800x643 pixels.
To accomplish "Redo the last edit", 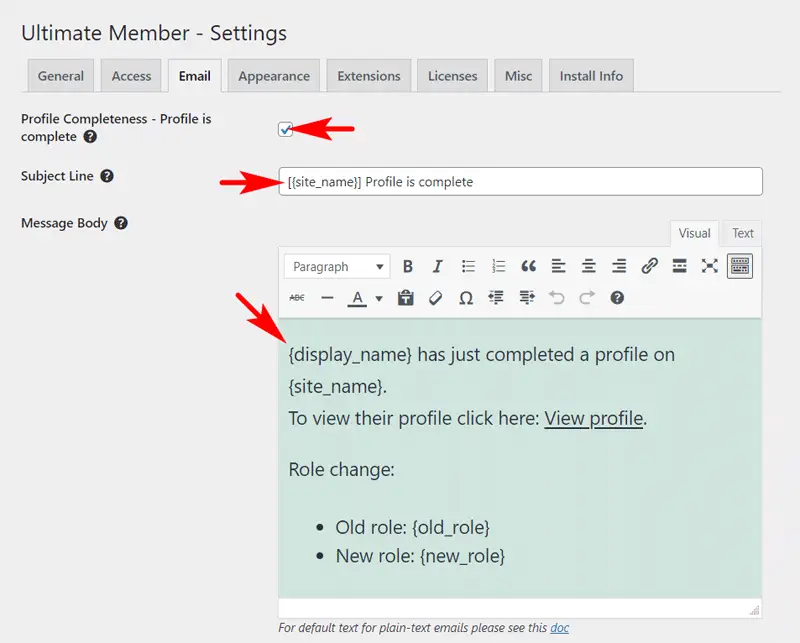I will (x=587, y=298).
